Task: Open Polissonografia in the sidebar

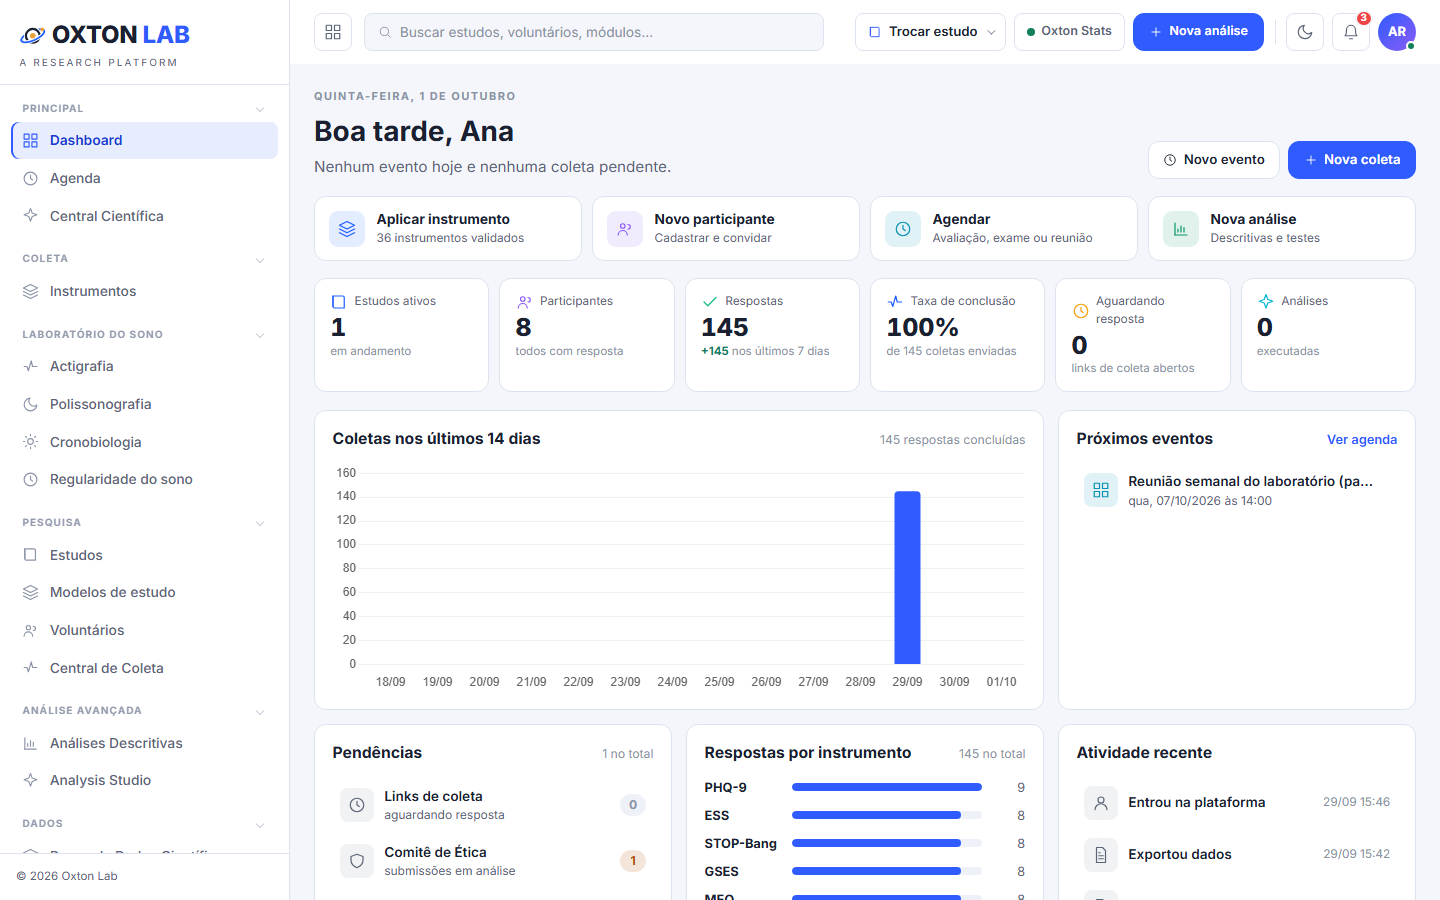Action: click(144, 404)
